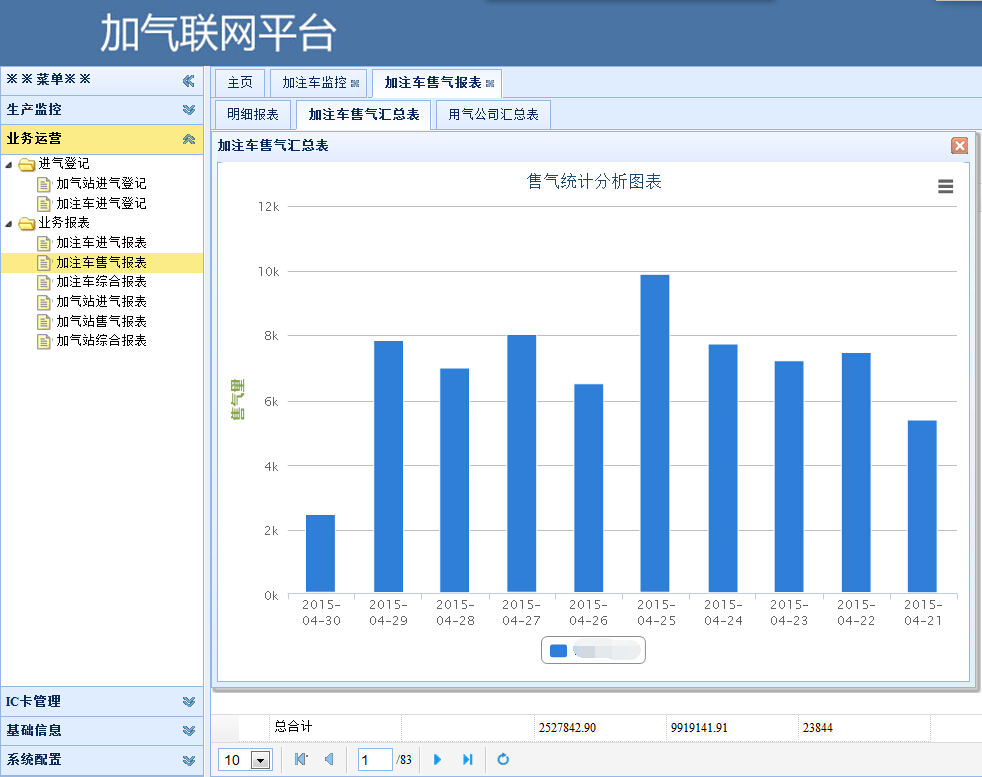Refresh the table data
The height and width of the screenshot is (777, 982).
coord(503,760)
